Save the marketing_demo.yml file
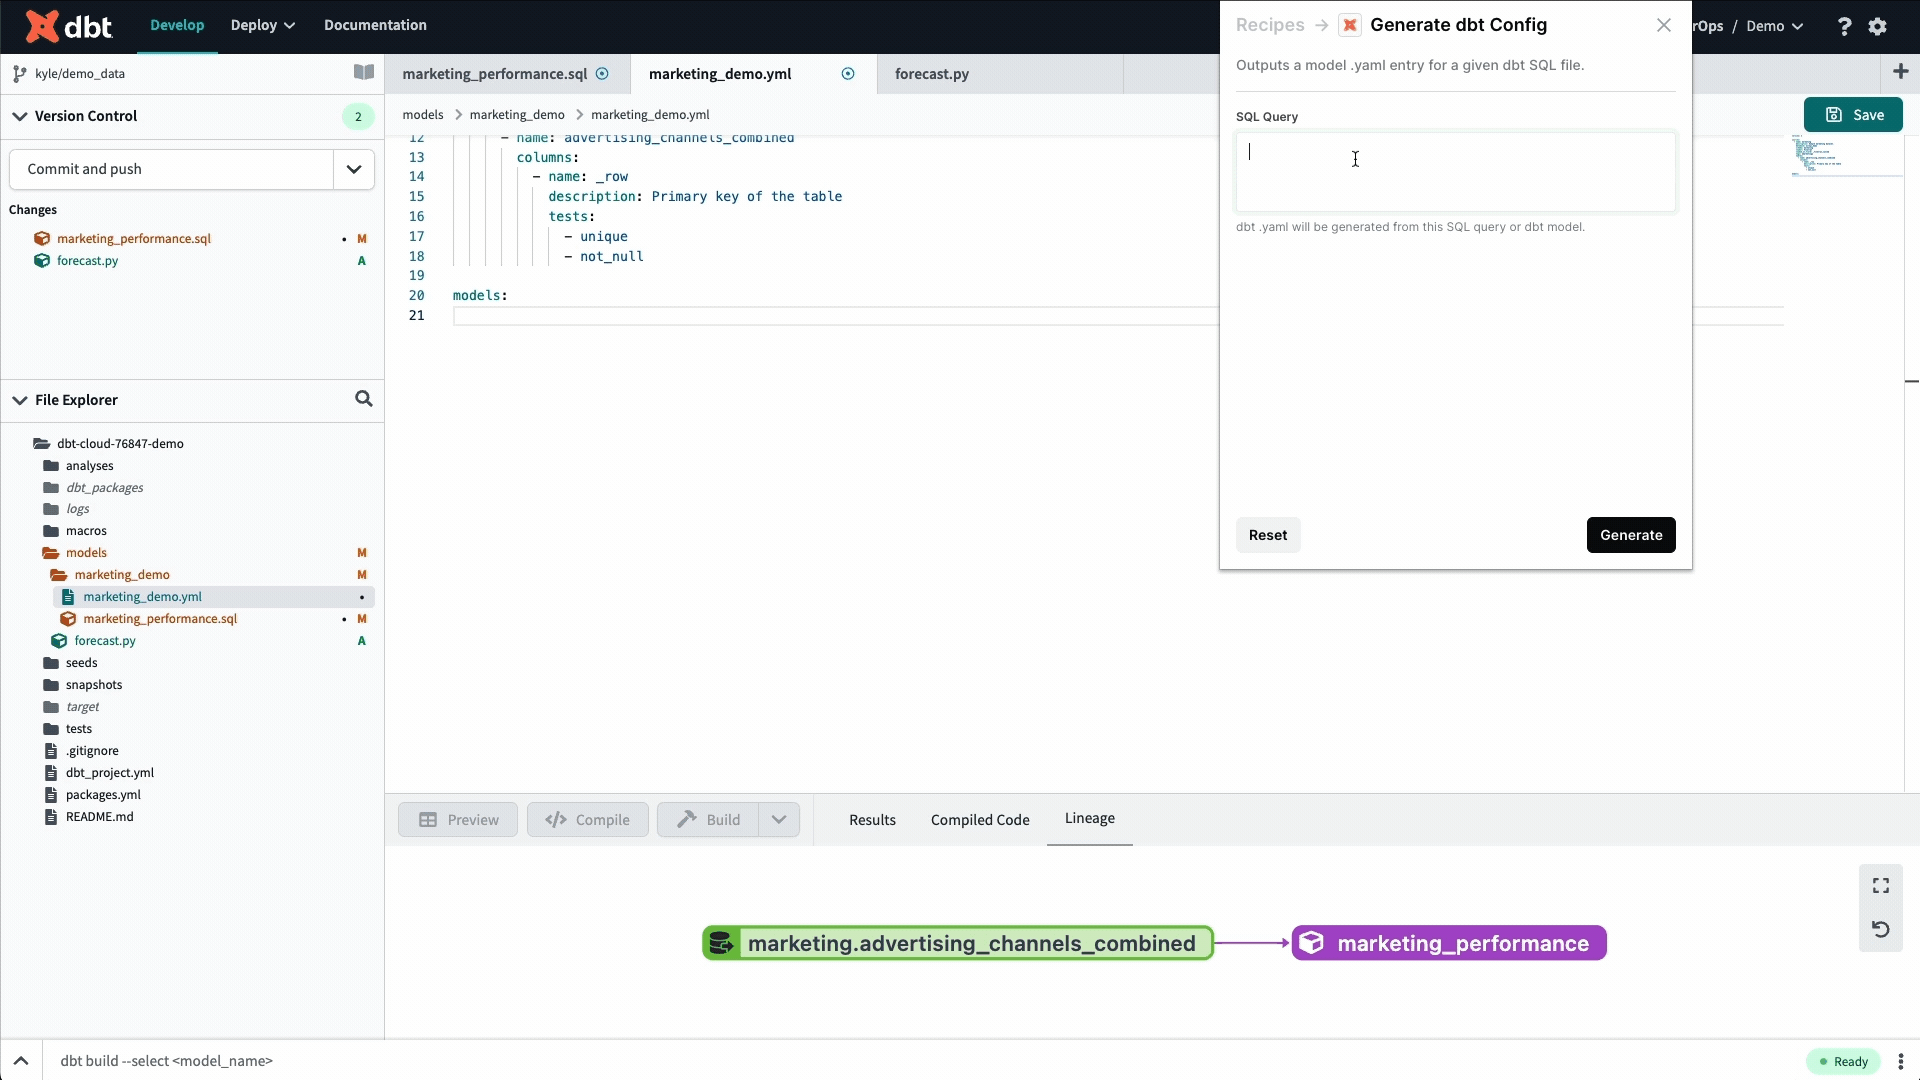Viewport: 1920px width, 1080px height. [x=1853, y=114]
